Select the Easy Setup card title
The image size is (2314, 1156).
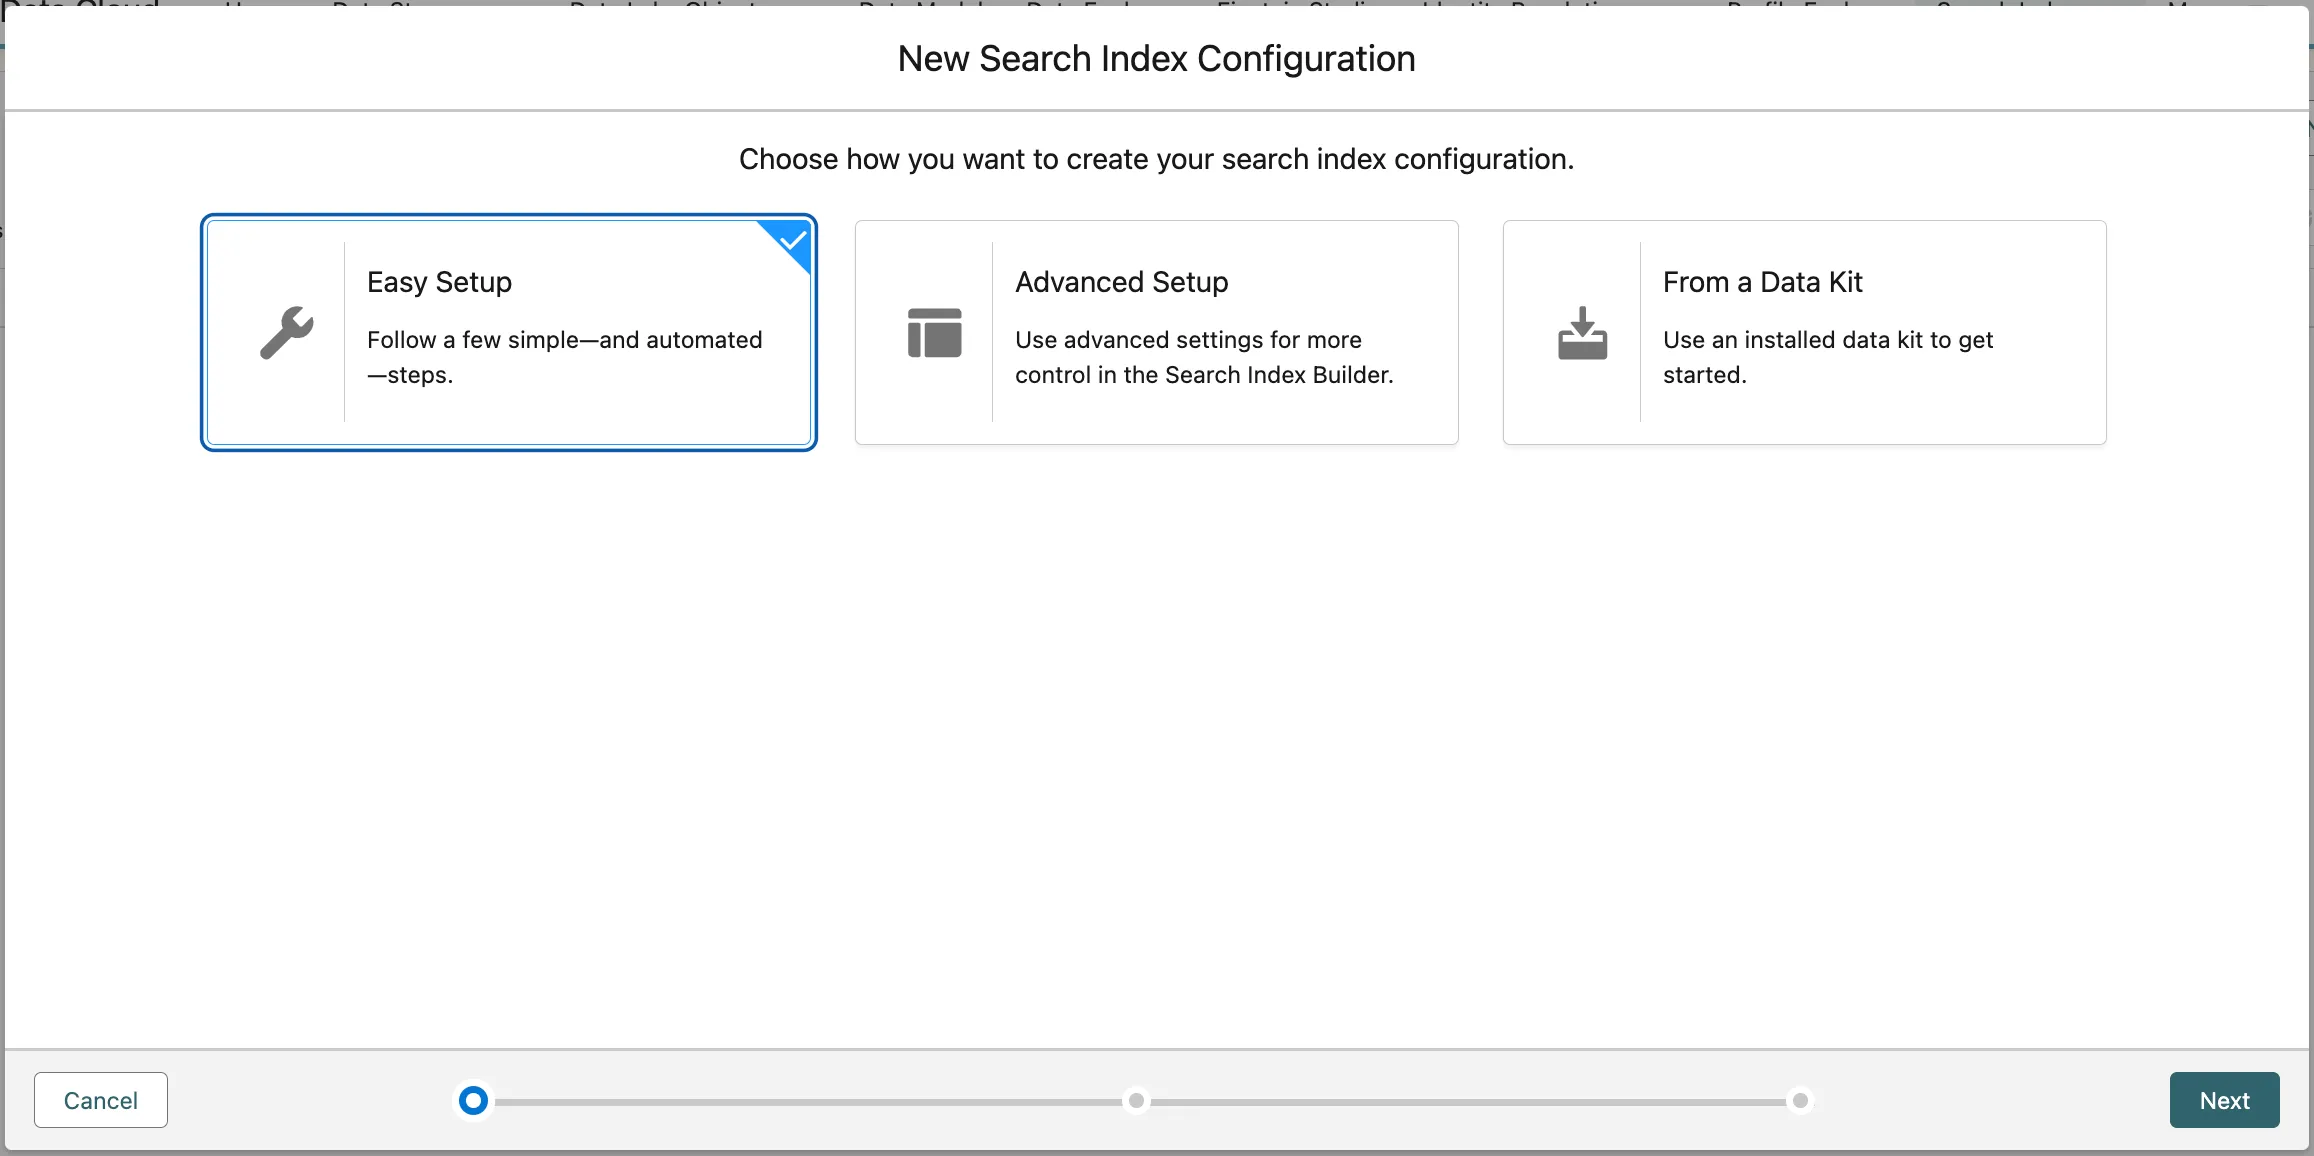coord(439,282)
